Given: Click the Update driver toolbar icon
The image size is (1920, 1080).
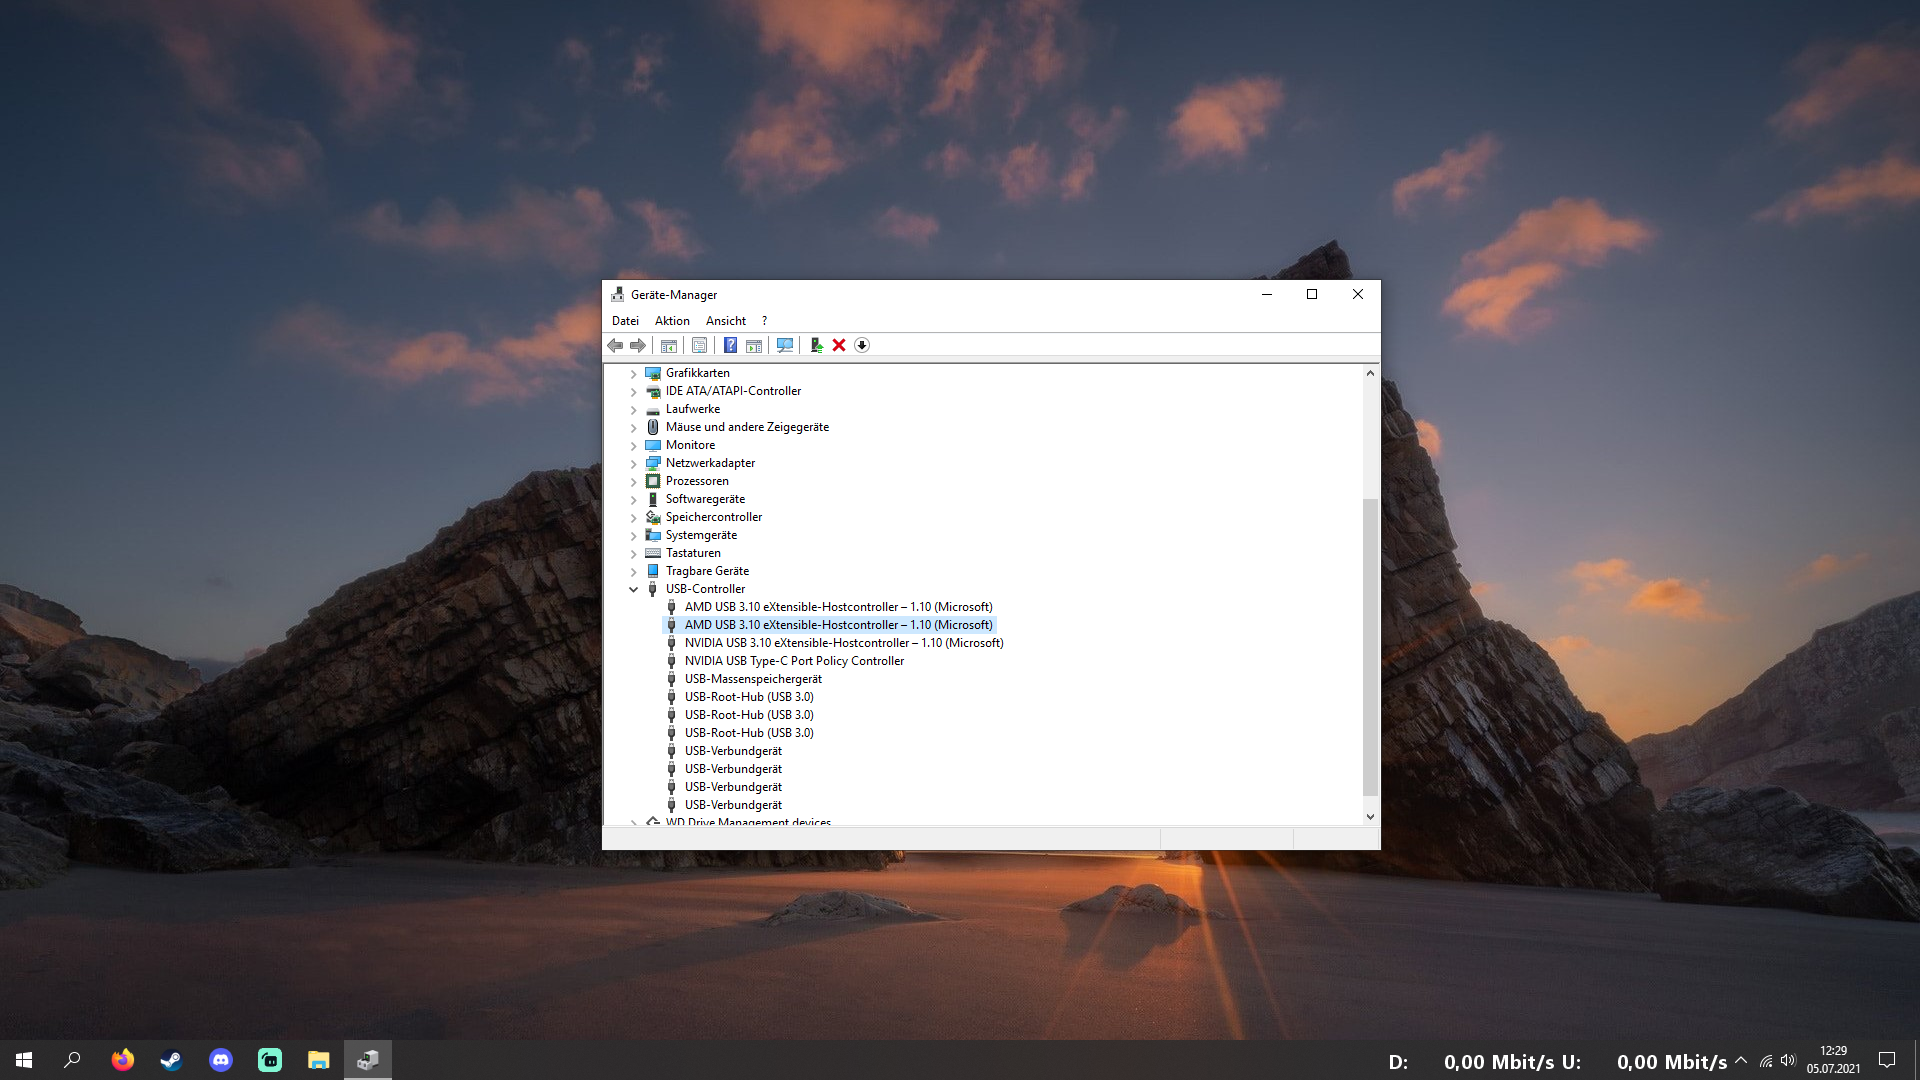Looking at the screenshot, I should [816, 345].
